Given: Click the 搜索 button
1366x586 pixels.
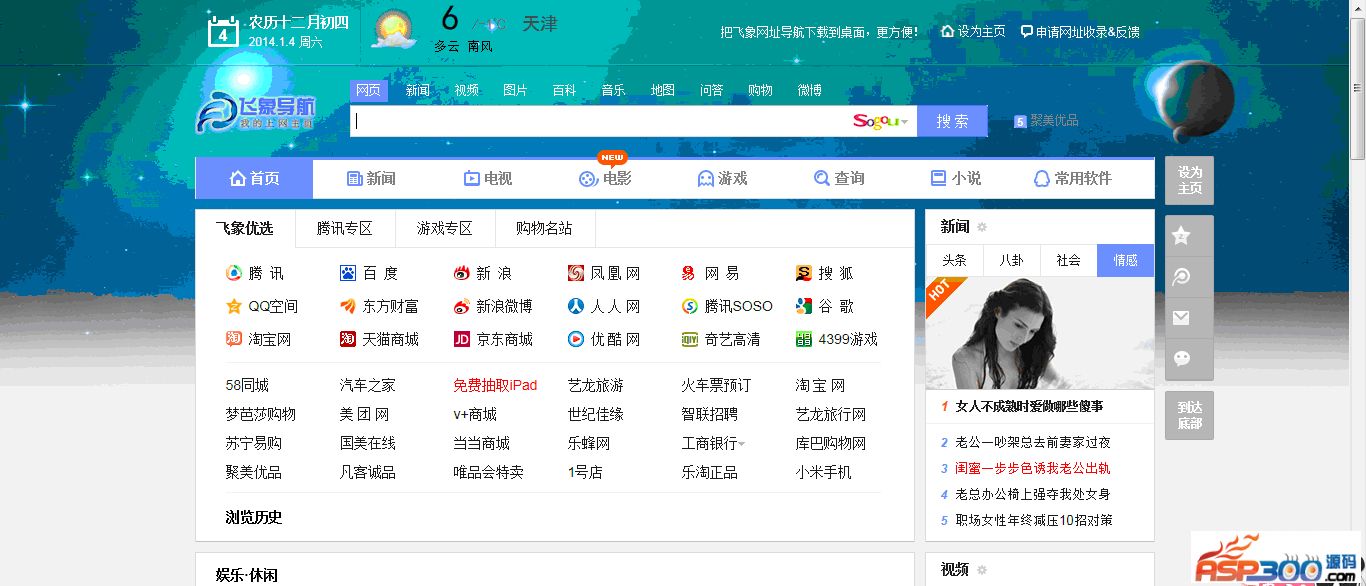Looking at the screenshot, I should (952, 121).
